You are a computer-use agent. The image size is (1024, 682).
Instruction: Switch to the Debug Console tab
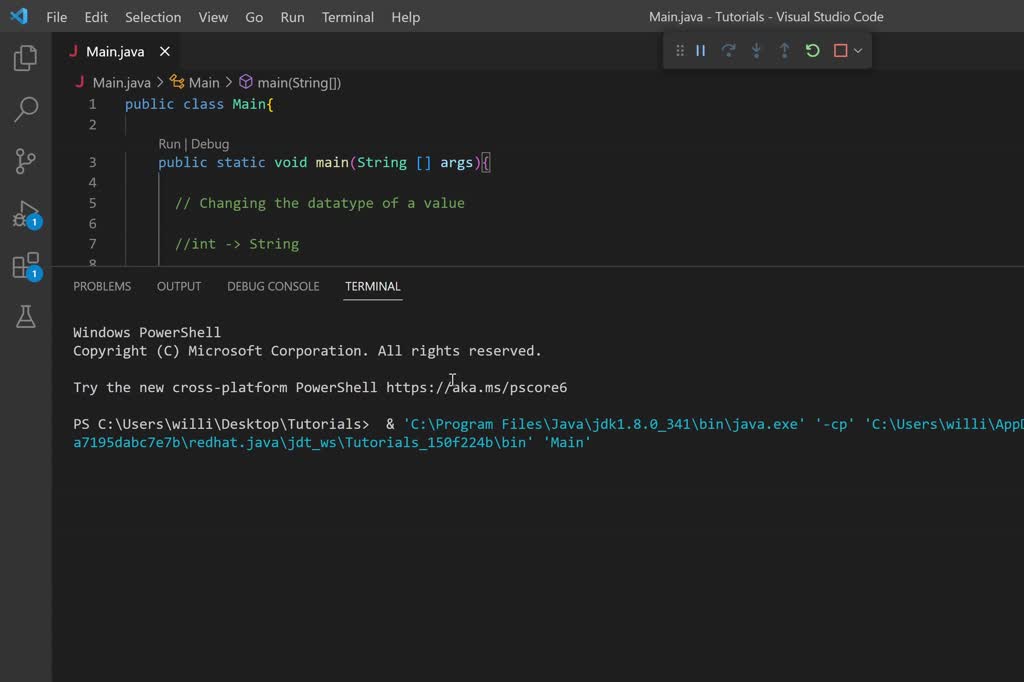point(273,286)
